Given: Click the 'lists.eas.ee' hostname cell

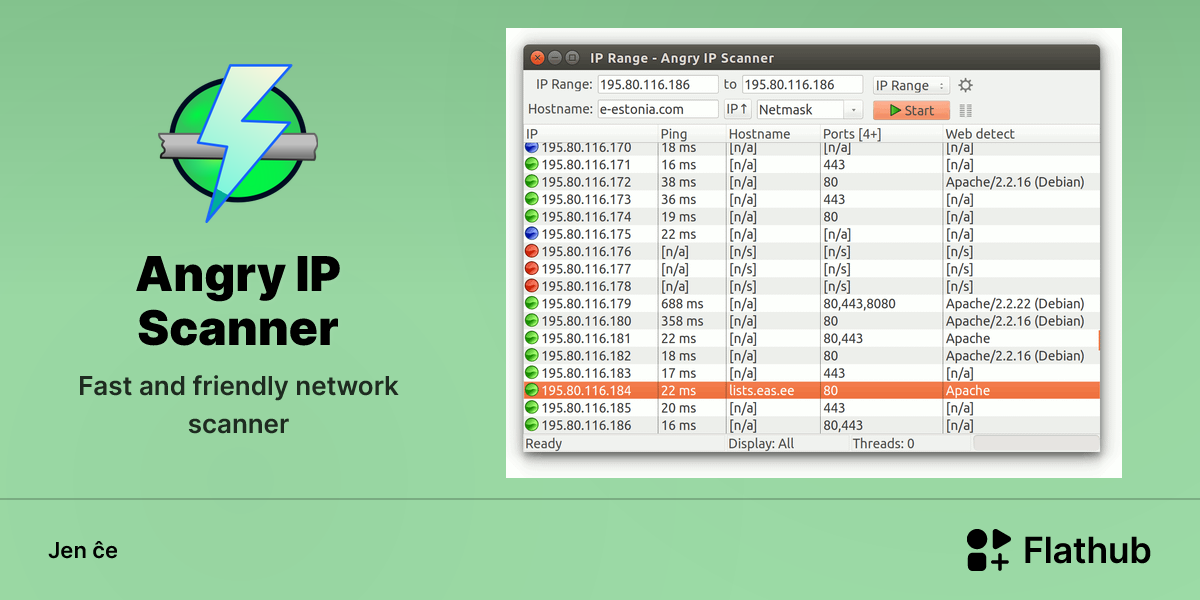Looking at the screenshot, I should click(761, 391).
